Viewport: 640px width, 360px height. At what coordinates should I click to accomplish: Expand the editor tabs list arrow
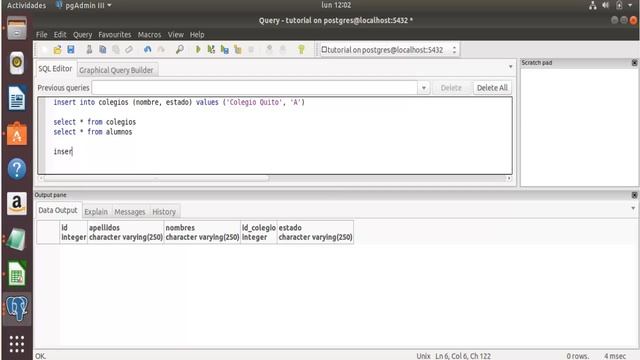tap(510, 67)
